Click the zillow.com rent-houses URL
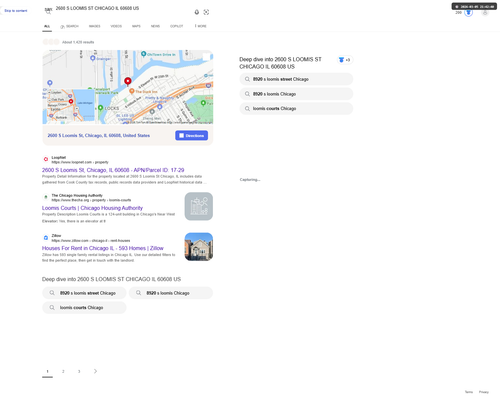 [x=91, y=240]
